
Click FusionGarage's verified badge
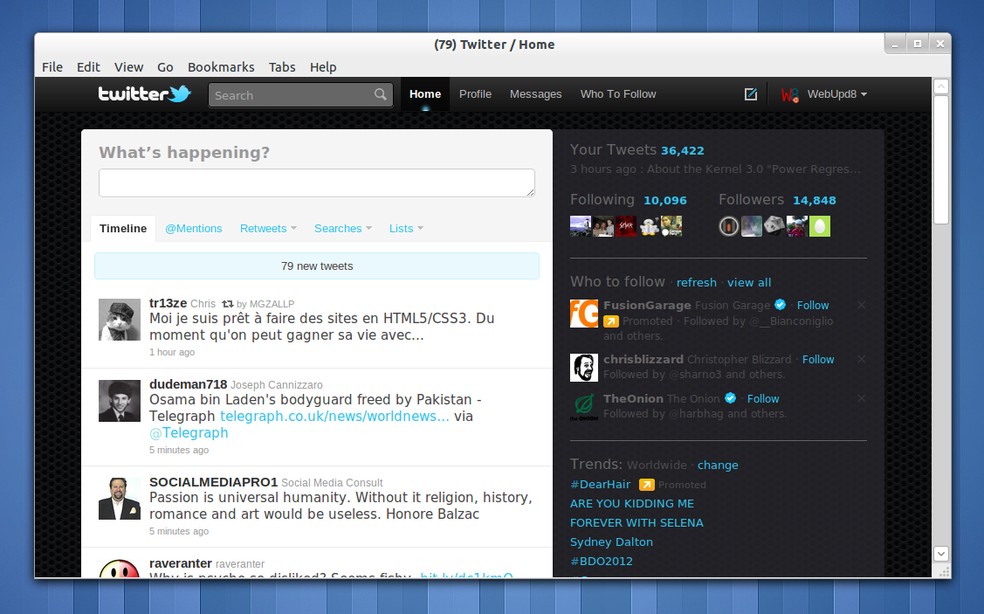pos(780,304)
